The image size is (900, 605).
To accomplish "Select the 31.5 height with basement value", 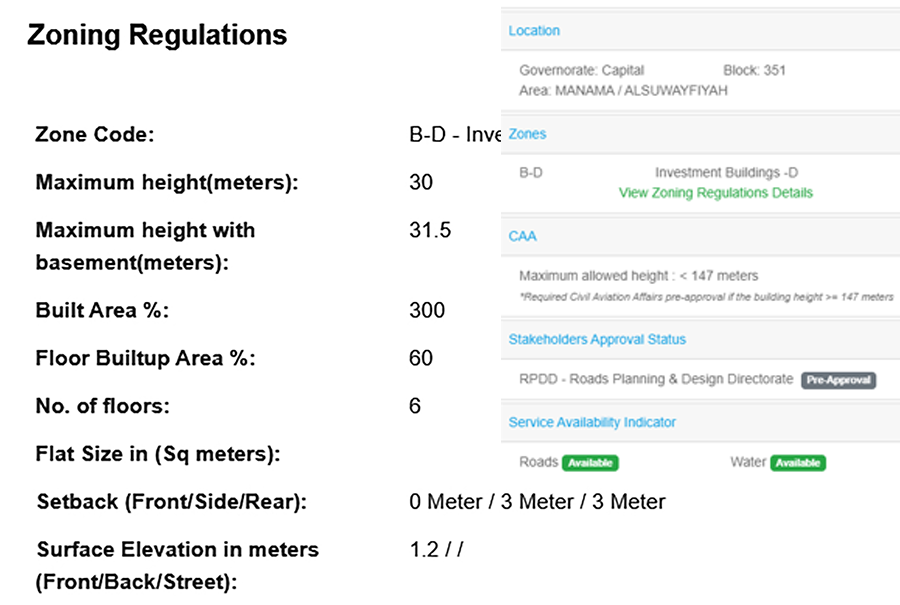I will [x=430, y=230].
